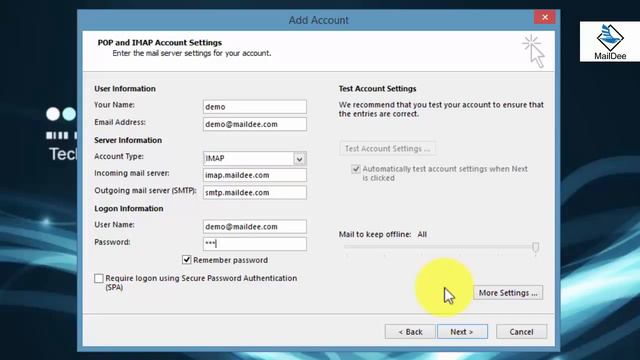Cancel the Add Account dialog
The height and width of the screenshot is (360, 640).
521,332
